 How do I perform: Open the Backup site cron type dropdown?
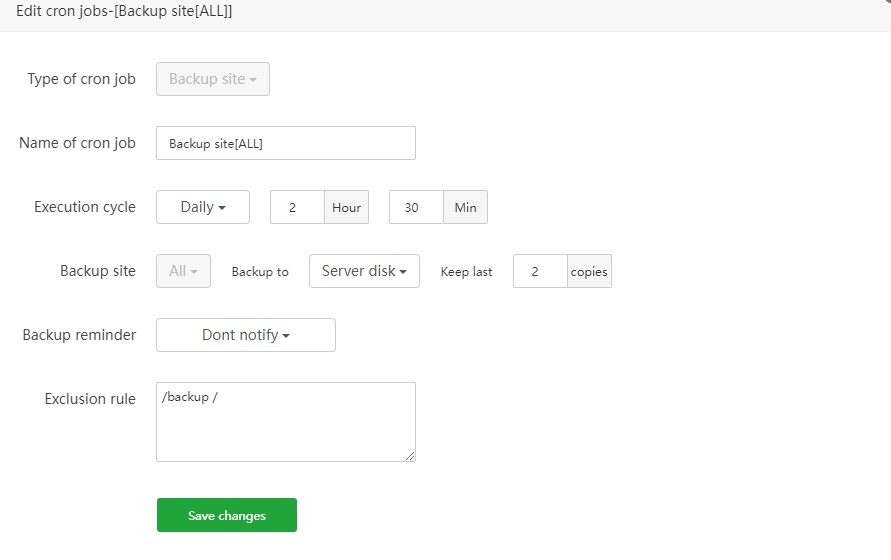213,79
